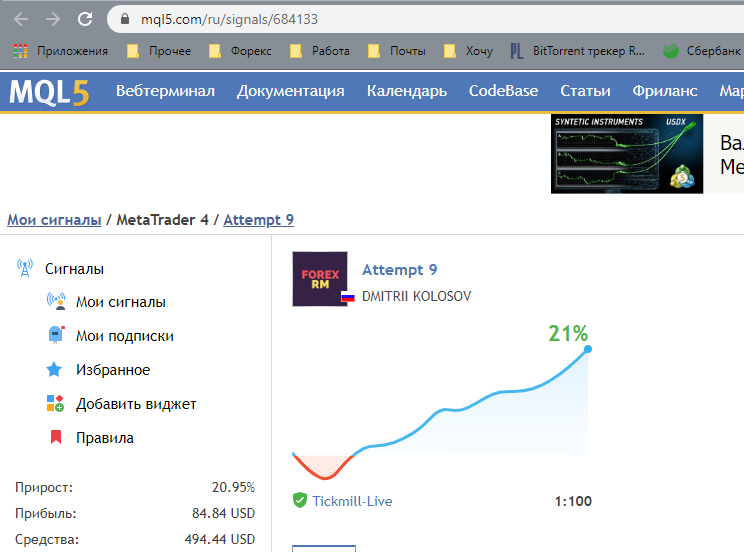
Task: Open the Сбербанк bookmark
Action: tap(702, 51)
